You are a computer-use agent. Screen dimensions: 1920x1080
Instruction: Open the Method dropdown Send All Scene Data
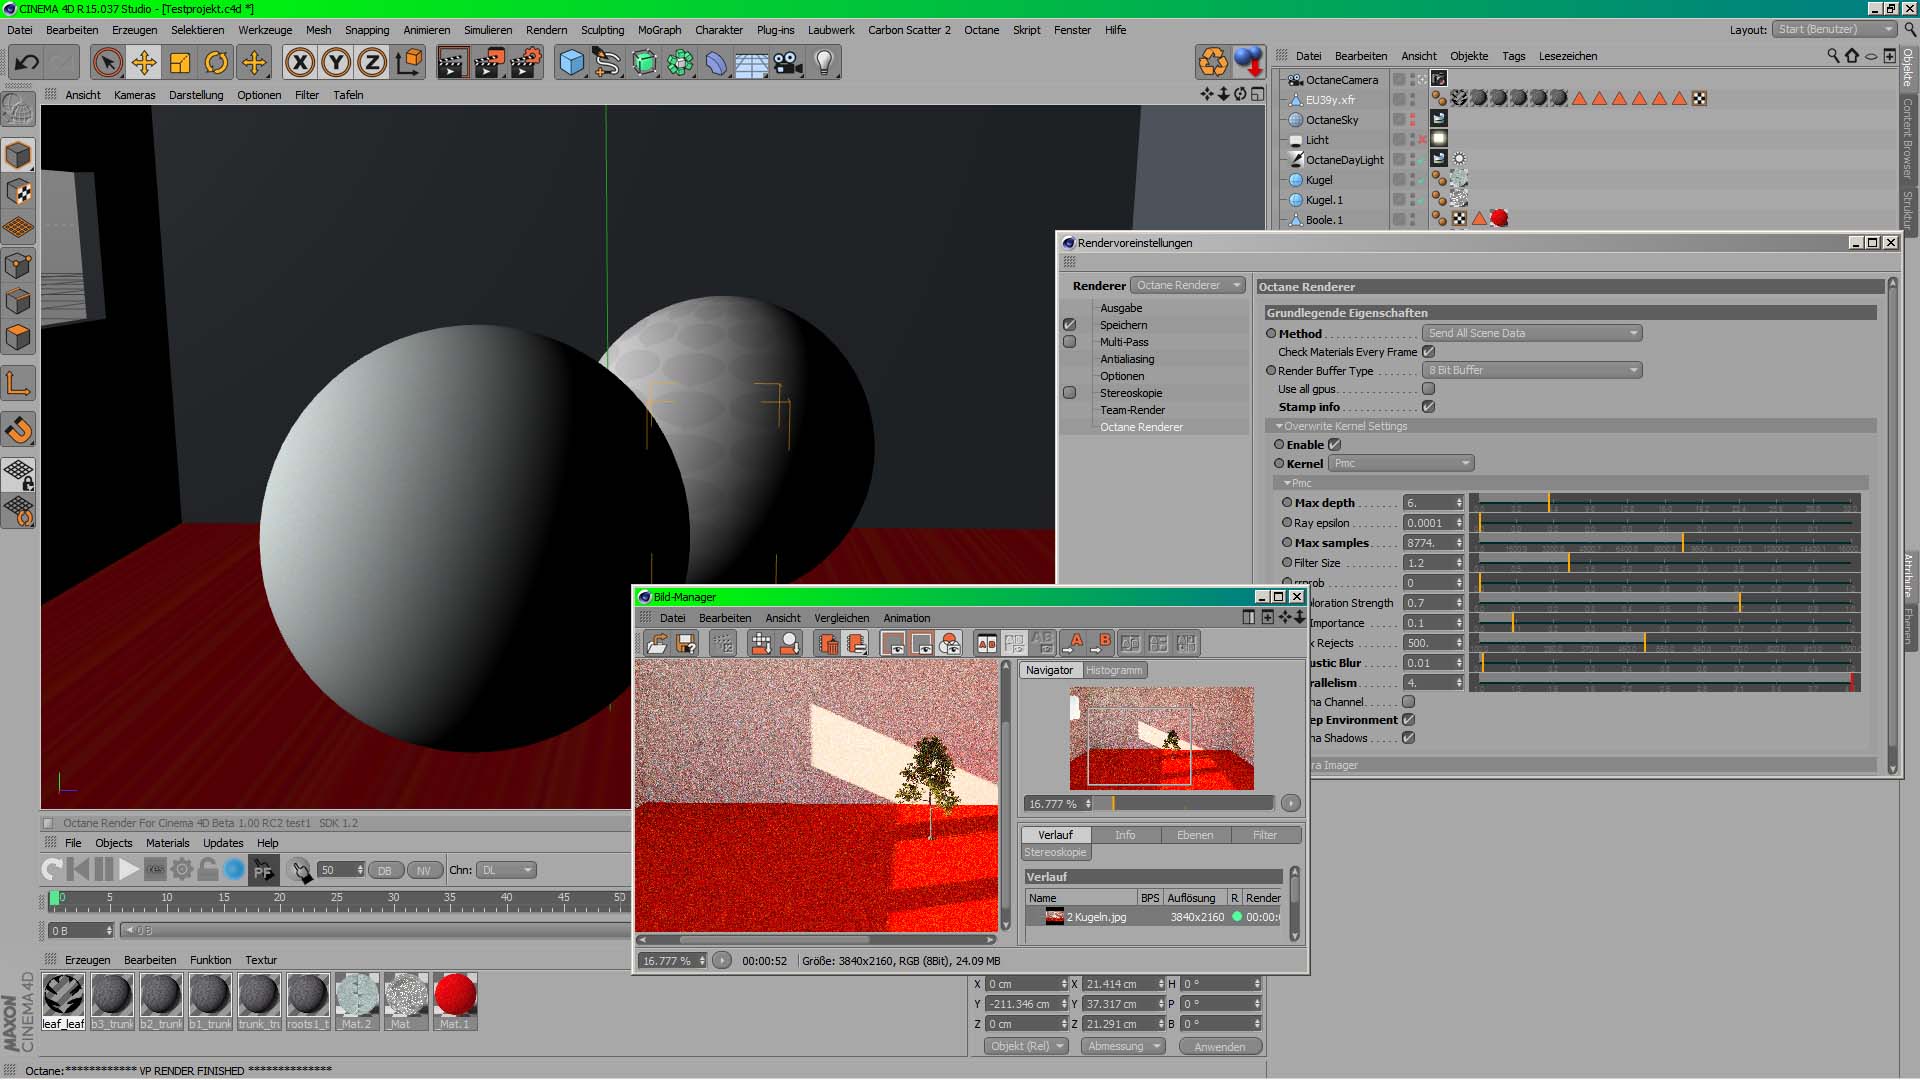pos(1531,333)
